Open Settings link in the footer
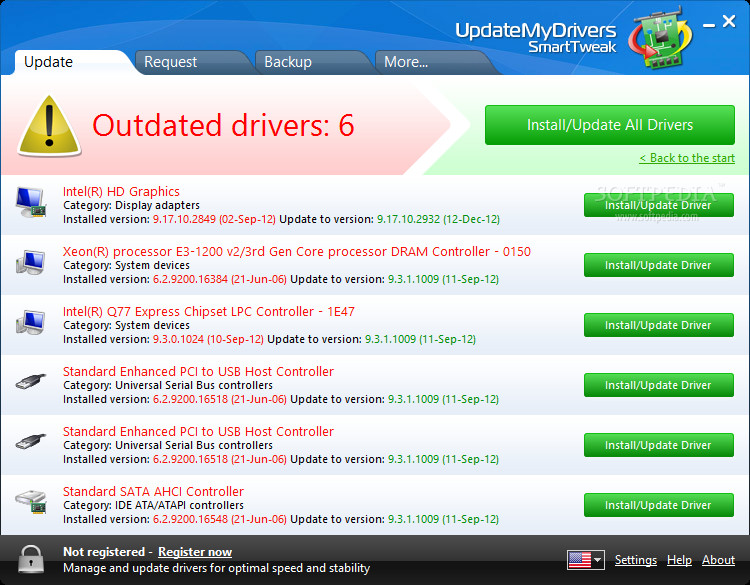The width and height of the screenshot is (750, 585). [x=636, y=560]
